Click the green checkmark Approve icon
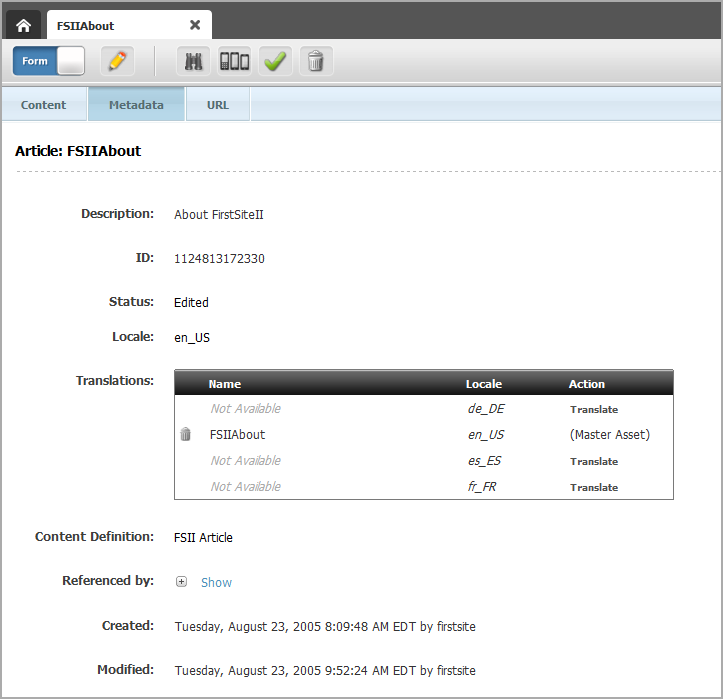723x699 pixels. coord(275,61)
